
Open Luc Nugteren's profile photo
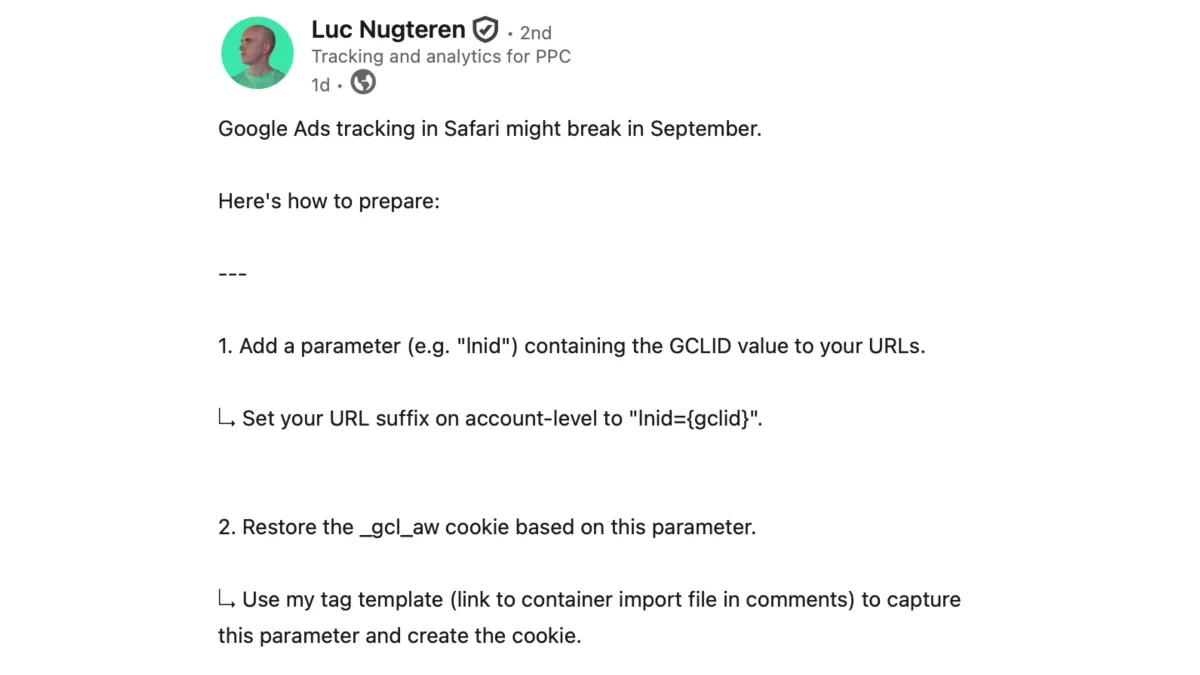tap(257, 52)
